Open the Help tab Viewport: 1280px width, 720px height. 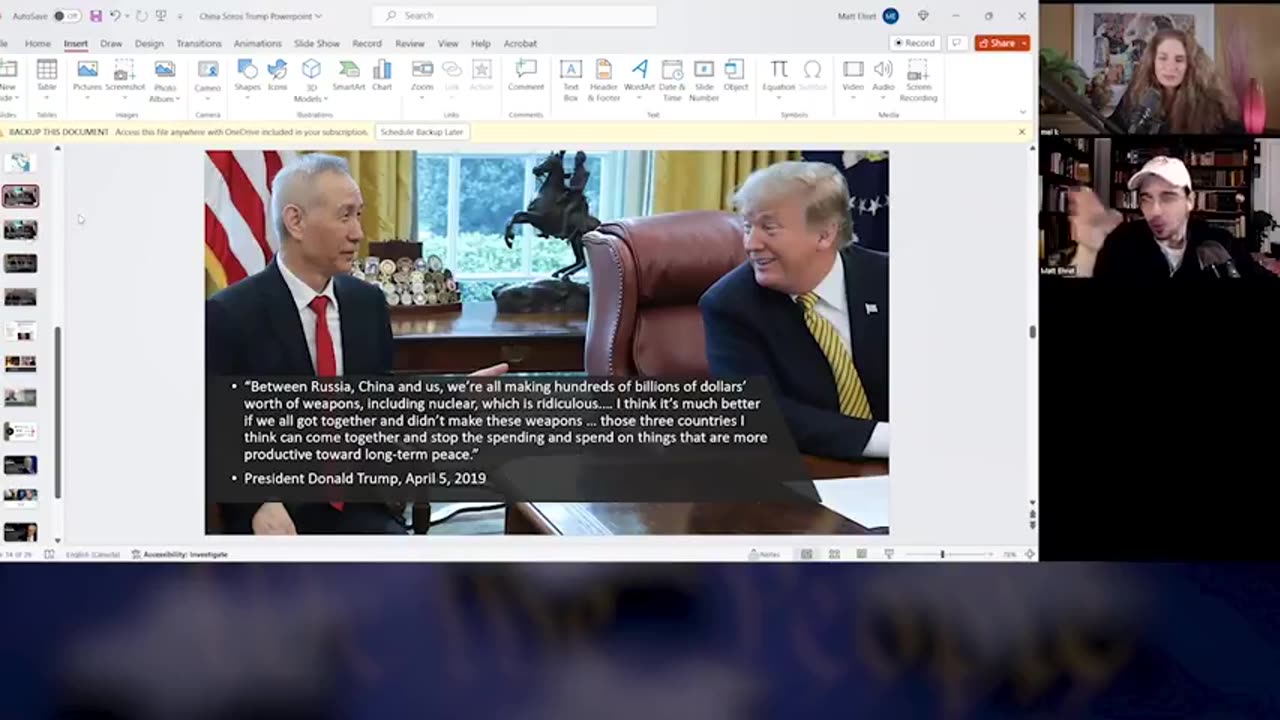pyautogui.click(x=481, y=44)
